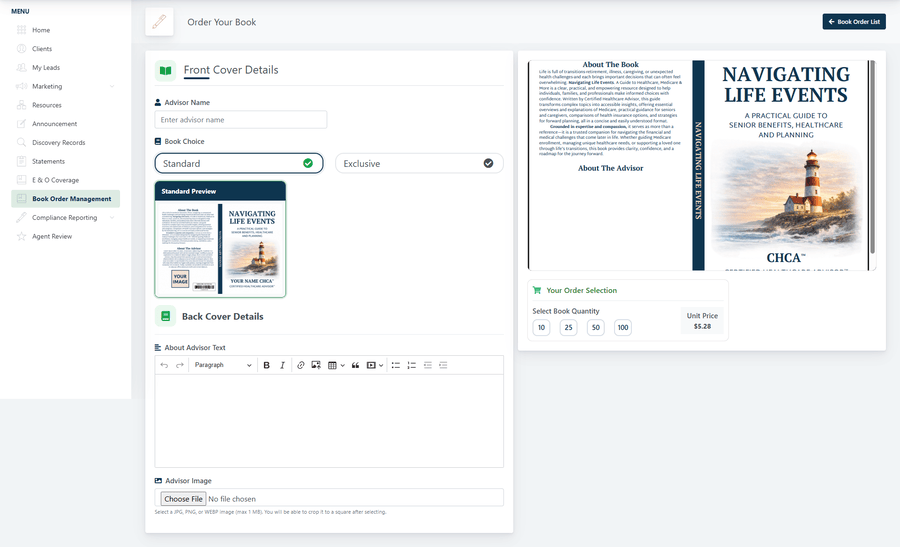Click the insert image toolbar icon
Image resolution: width=900 pixels, height=547 pixels.
(316, 365)
